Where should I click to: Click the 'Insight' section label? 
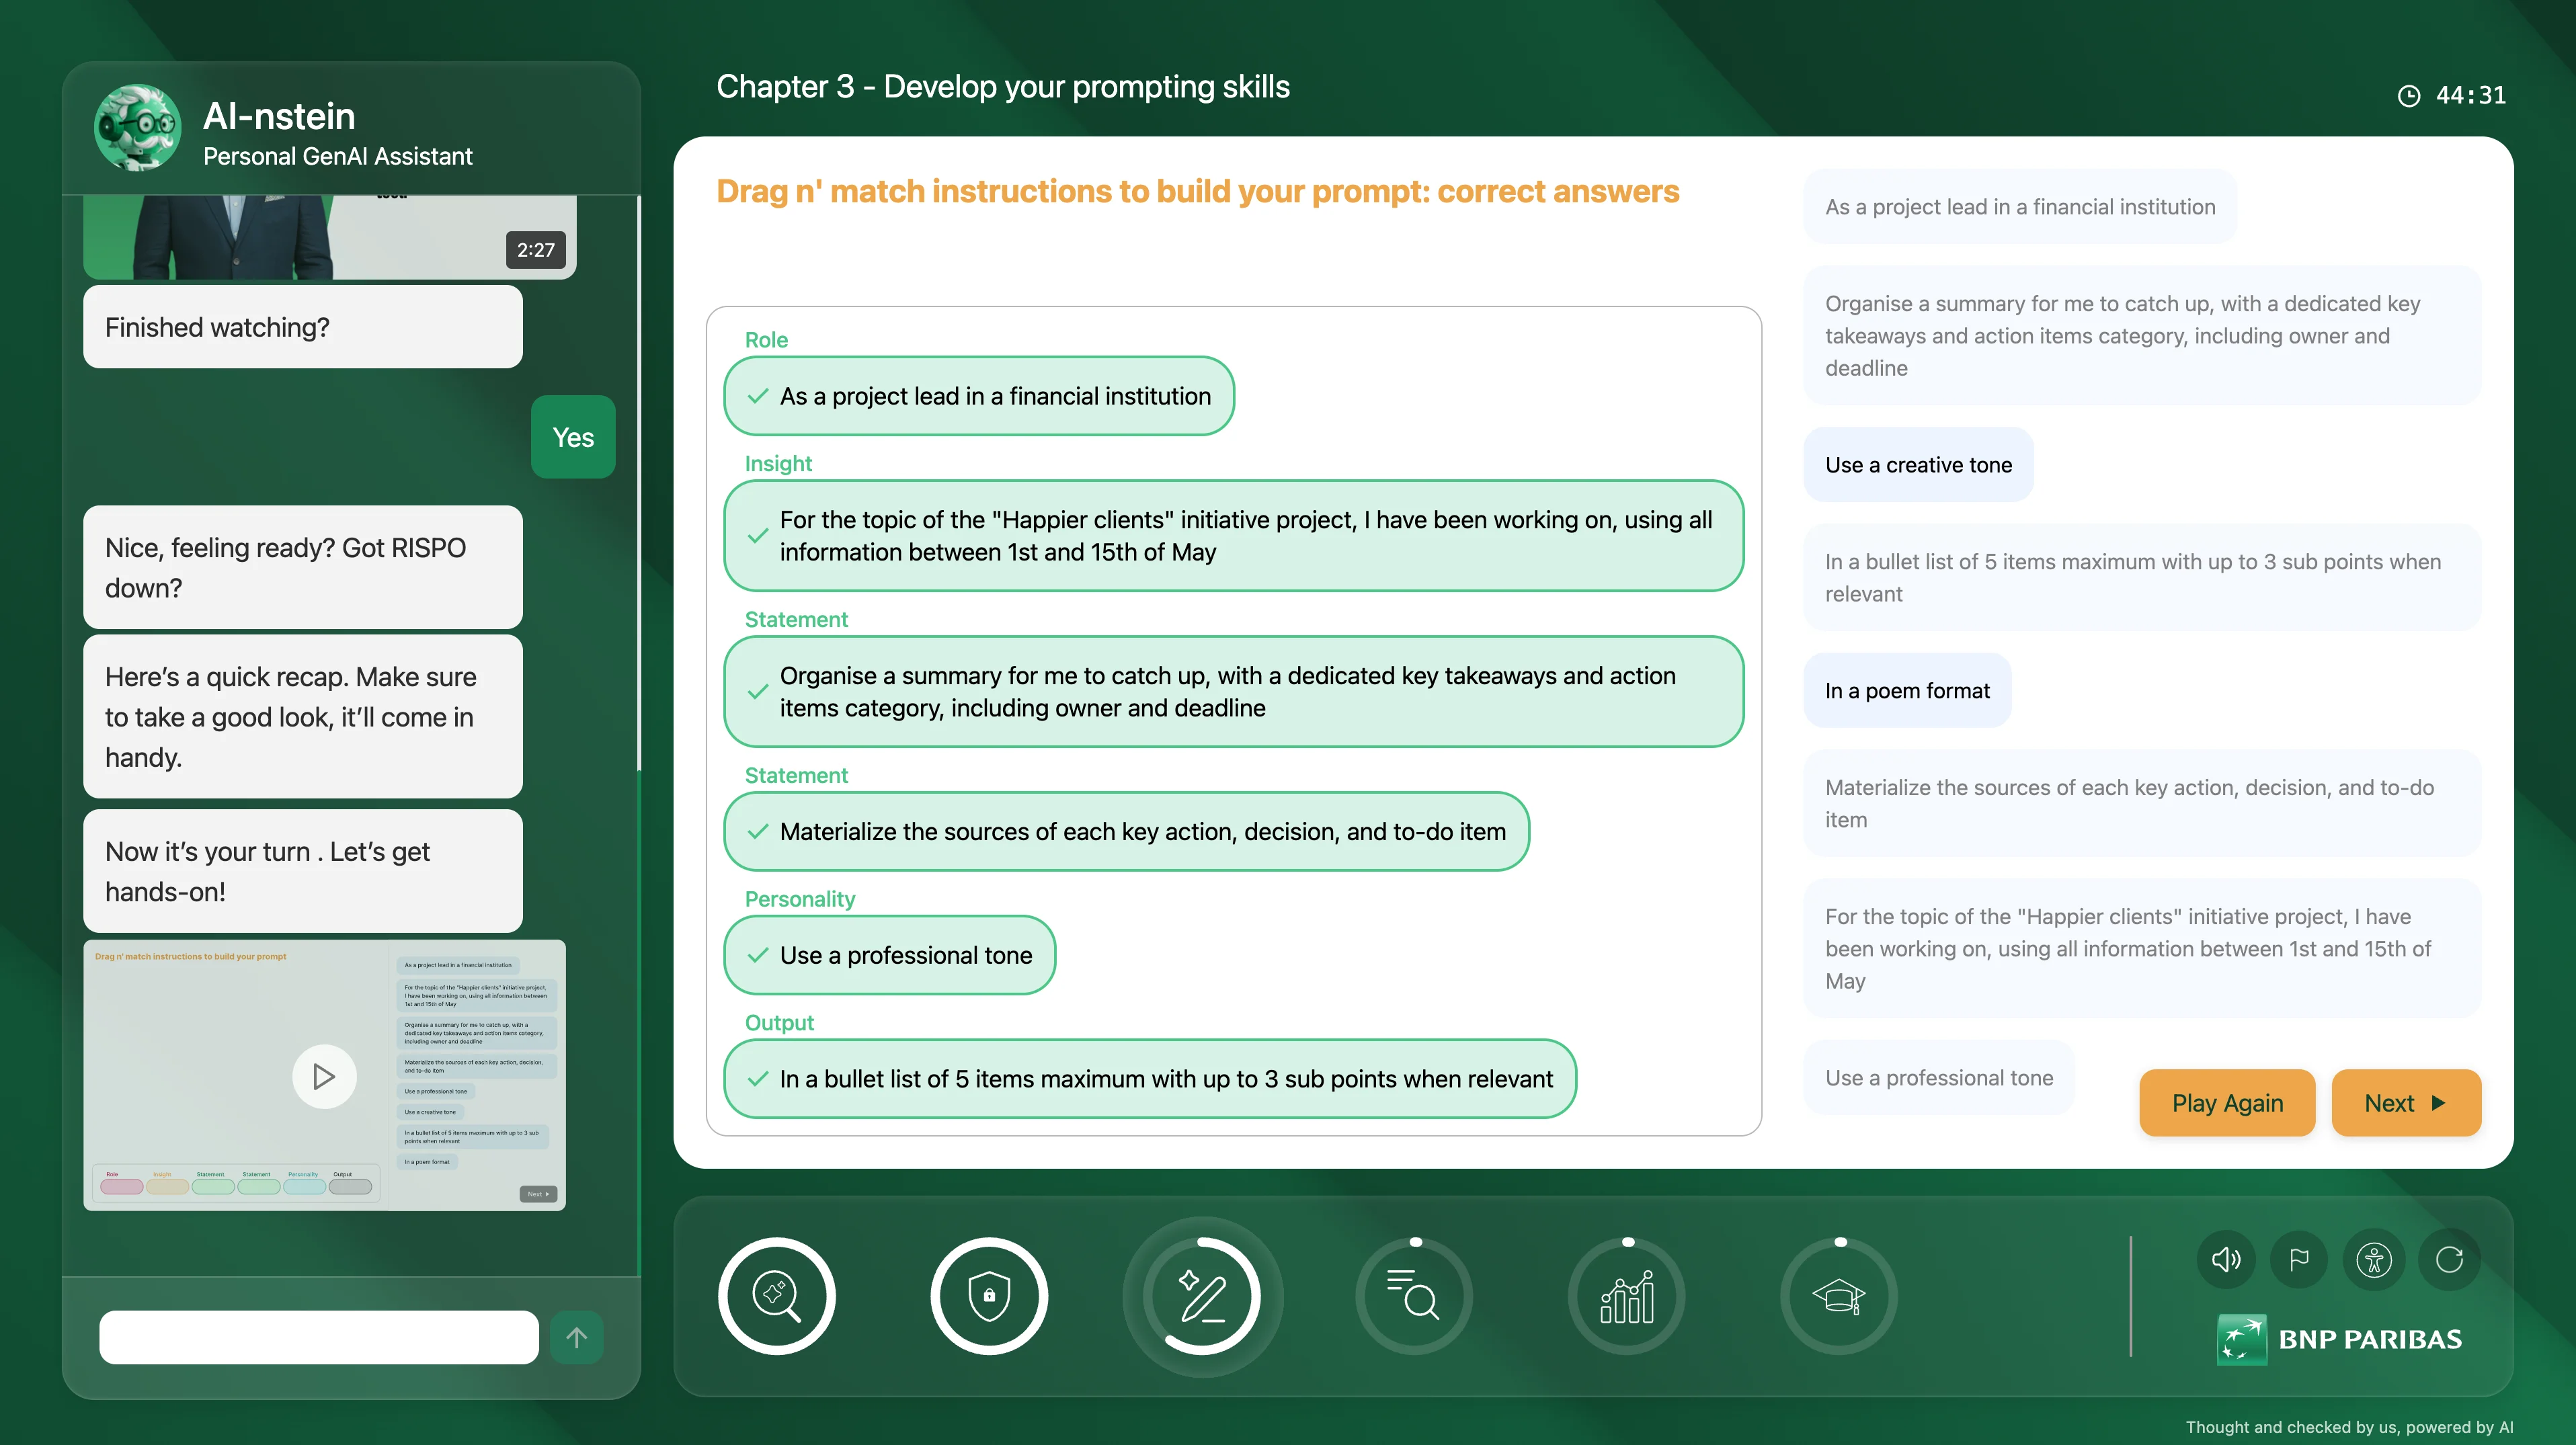click(x=778, y=464)
